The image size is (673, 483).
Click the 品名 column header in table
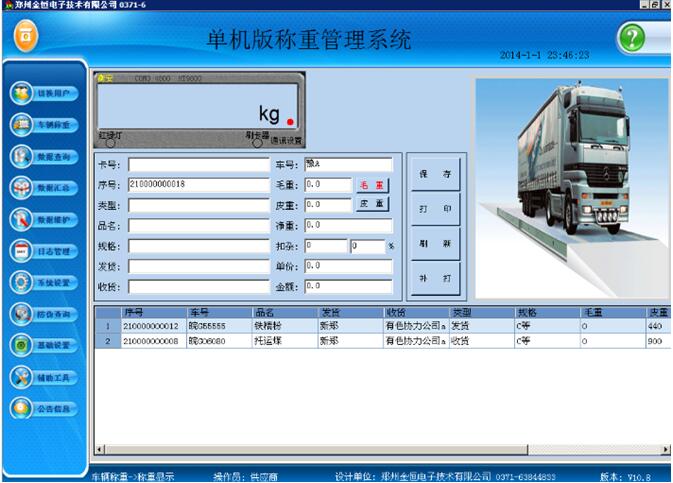[x=285, y=312]
